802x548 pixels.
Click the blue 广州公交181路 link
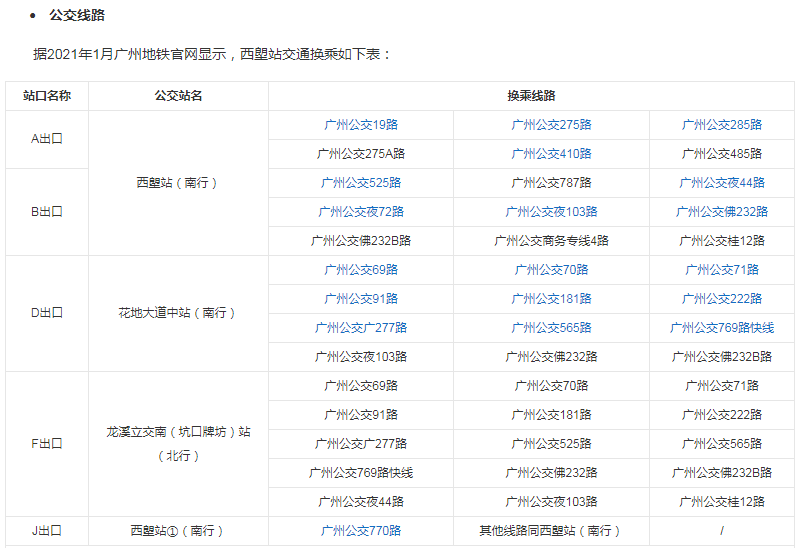(551, 299)
